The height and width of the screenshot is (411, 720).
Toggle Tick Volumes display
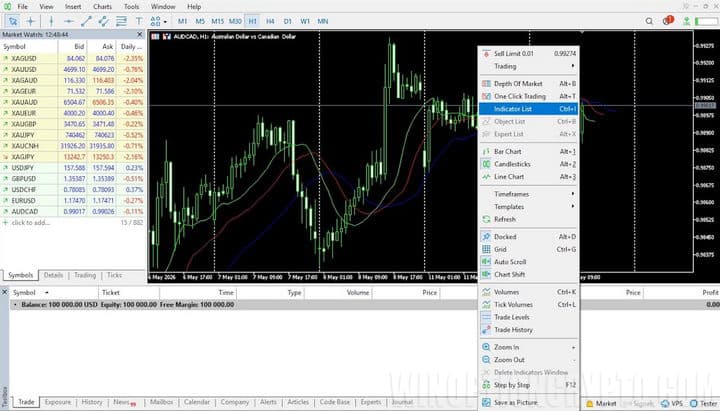pos(529,304)
